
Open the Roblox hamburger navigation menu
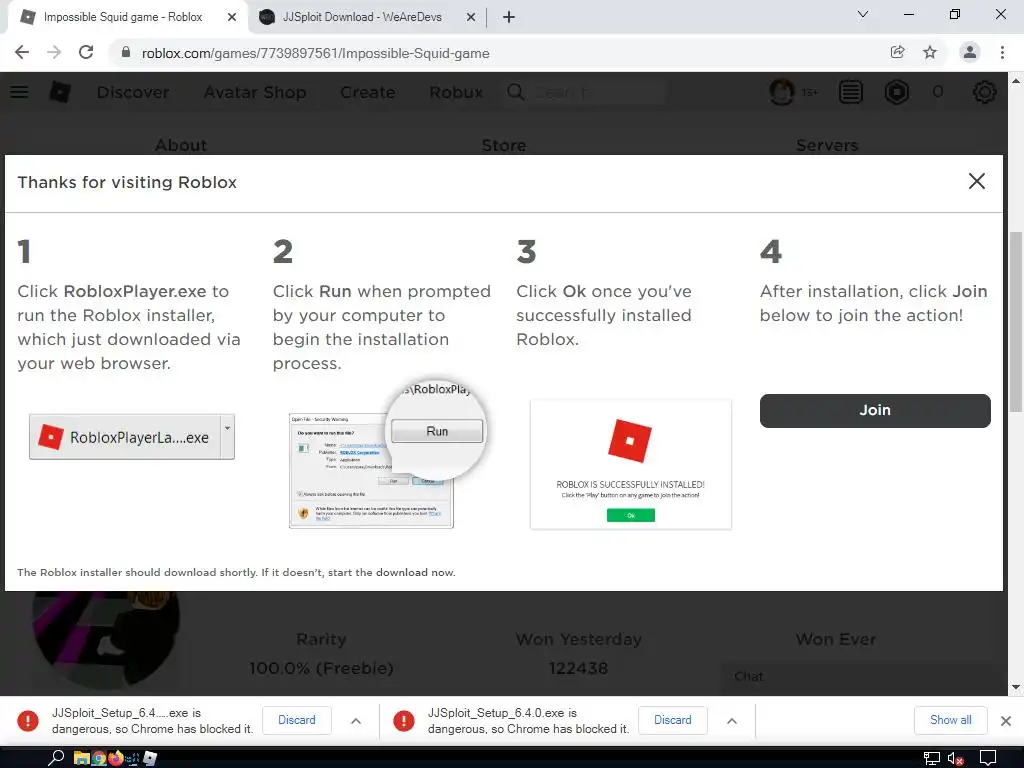coord(19,92)
